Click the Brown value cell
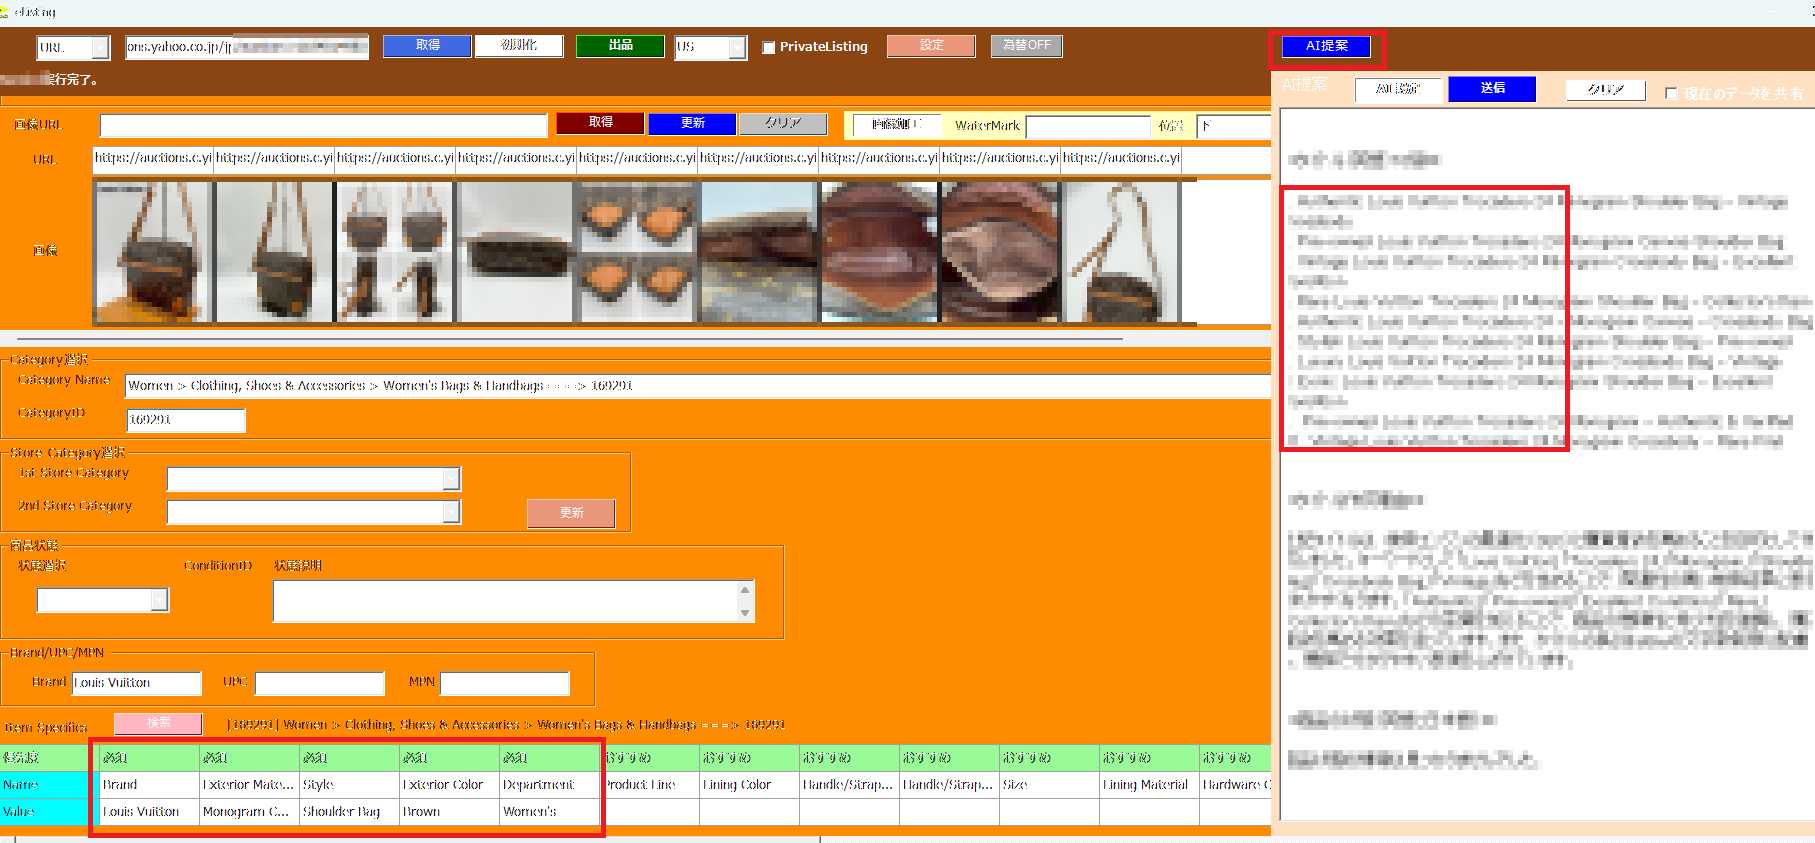The width and height of the screenshot is (1815, 843). tap(449, 812)
